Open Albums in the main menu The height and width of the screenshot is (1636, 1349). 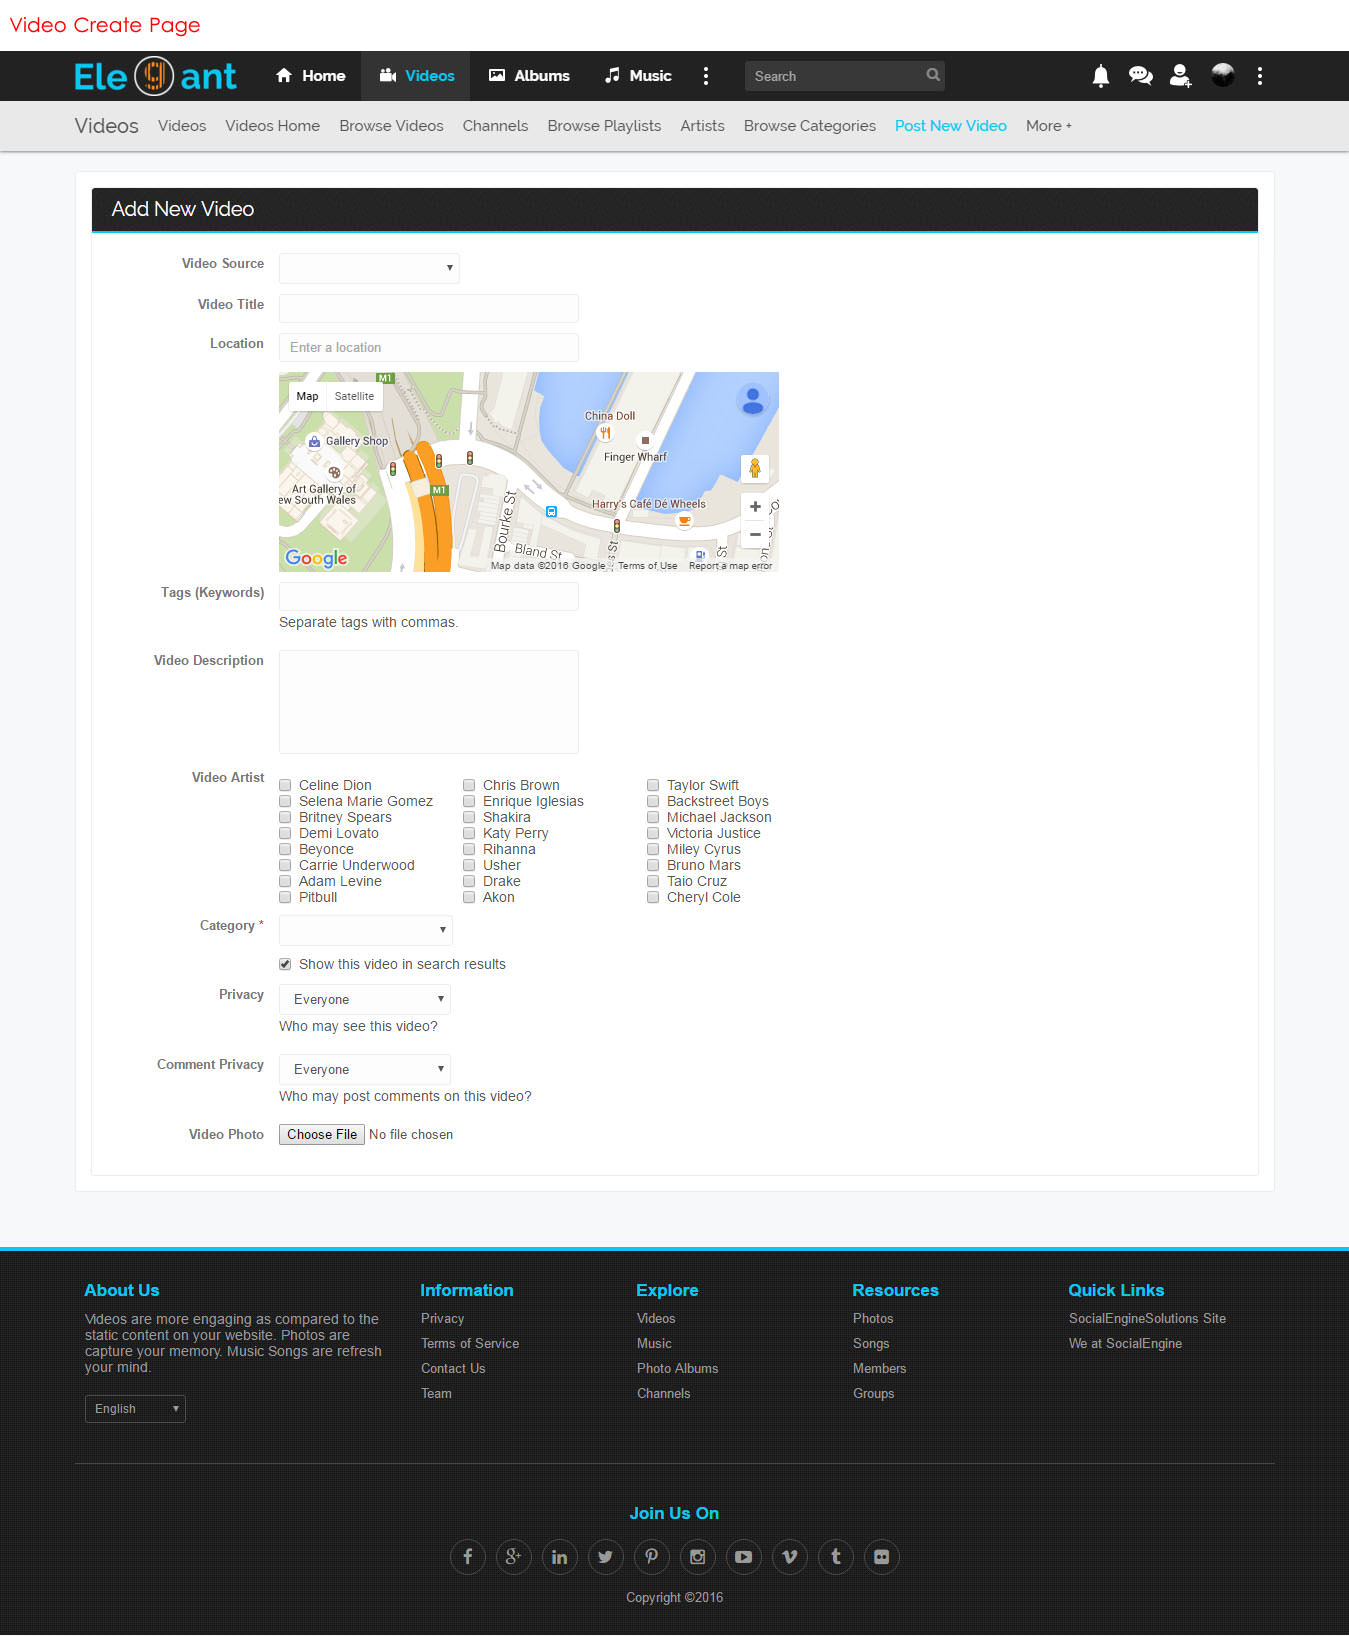coord(528,76)
